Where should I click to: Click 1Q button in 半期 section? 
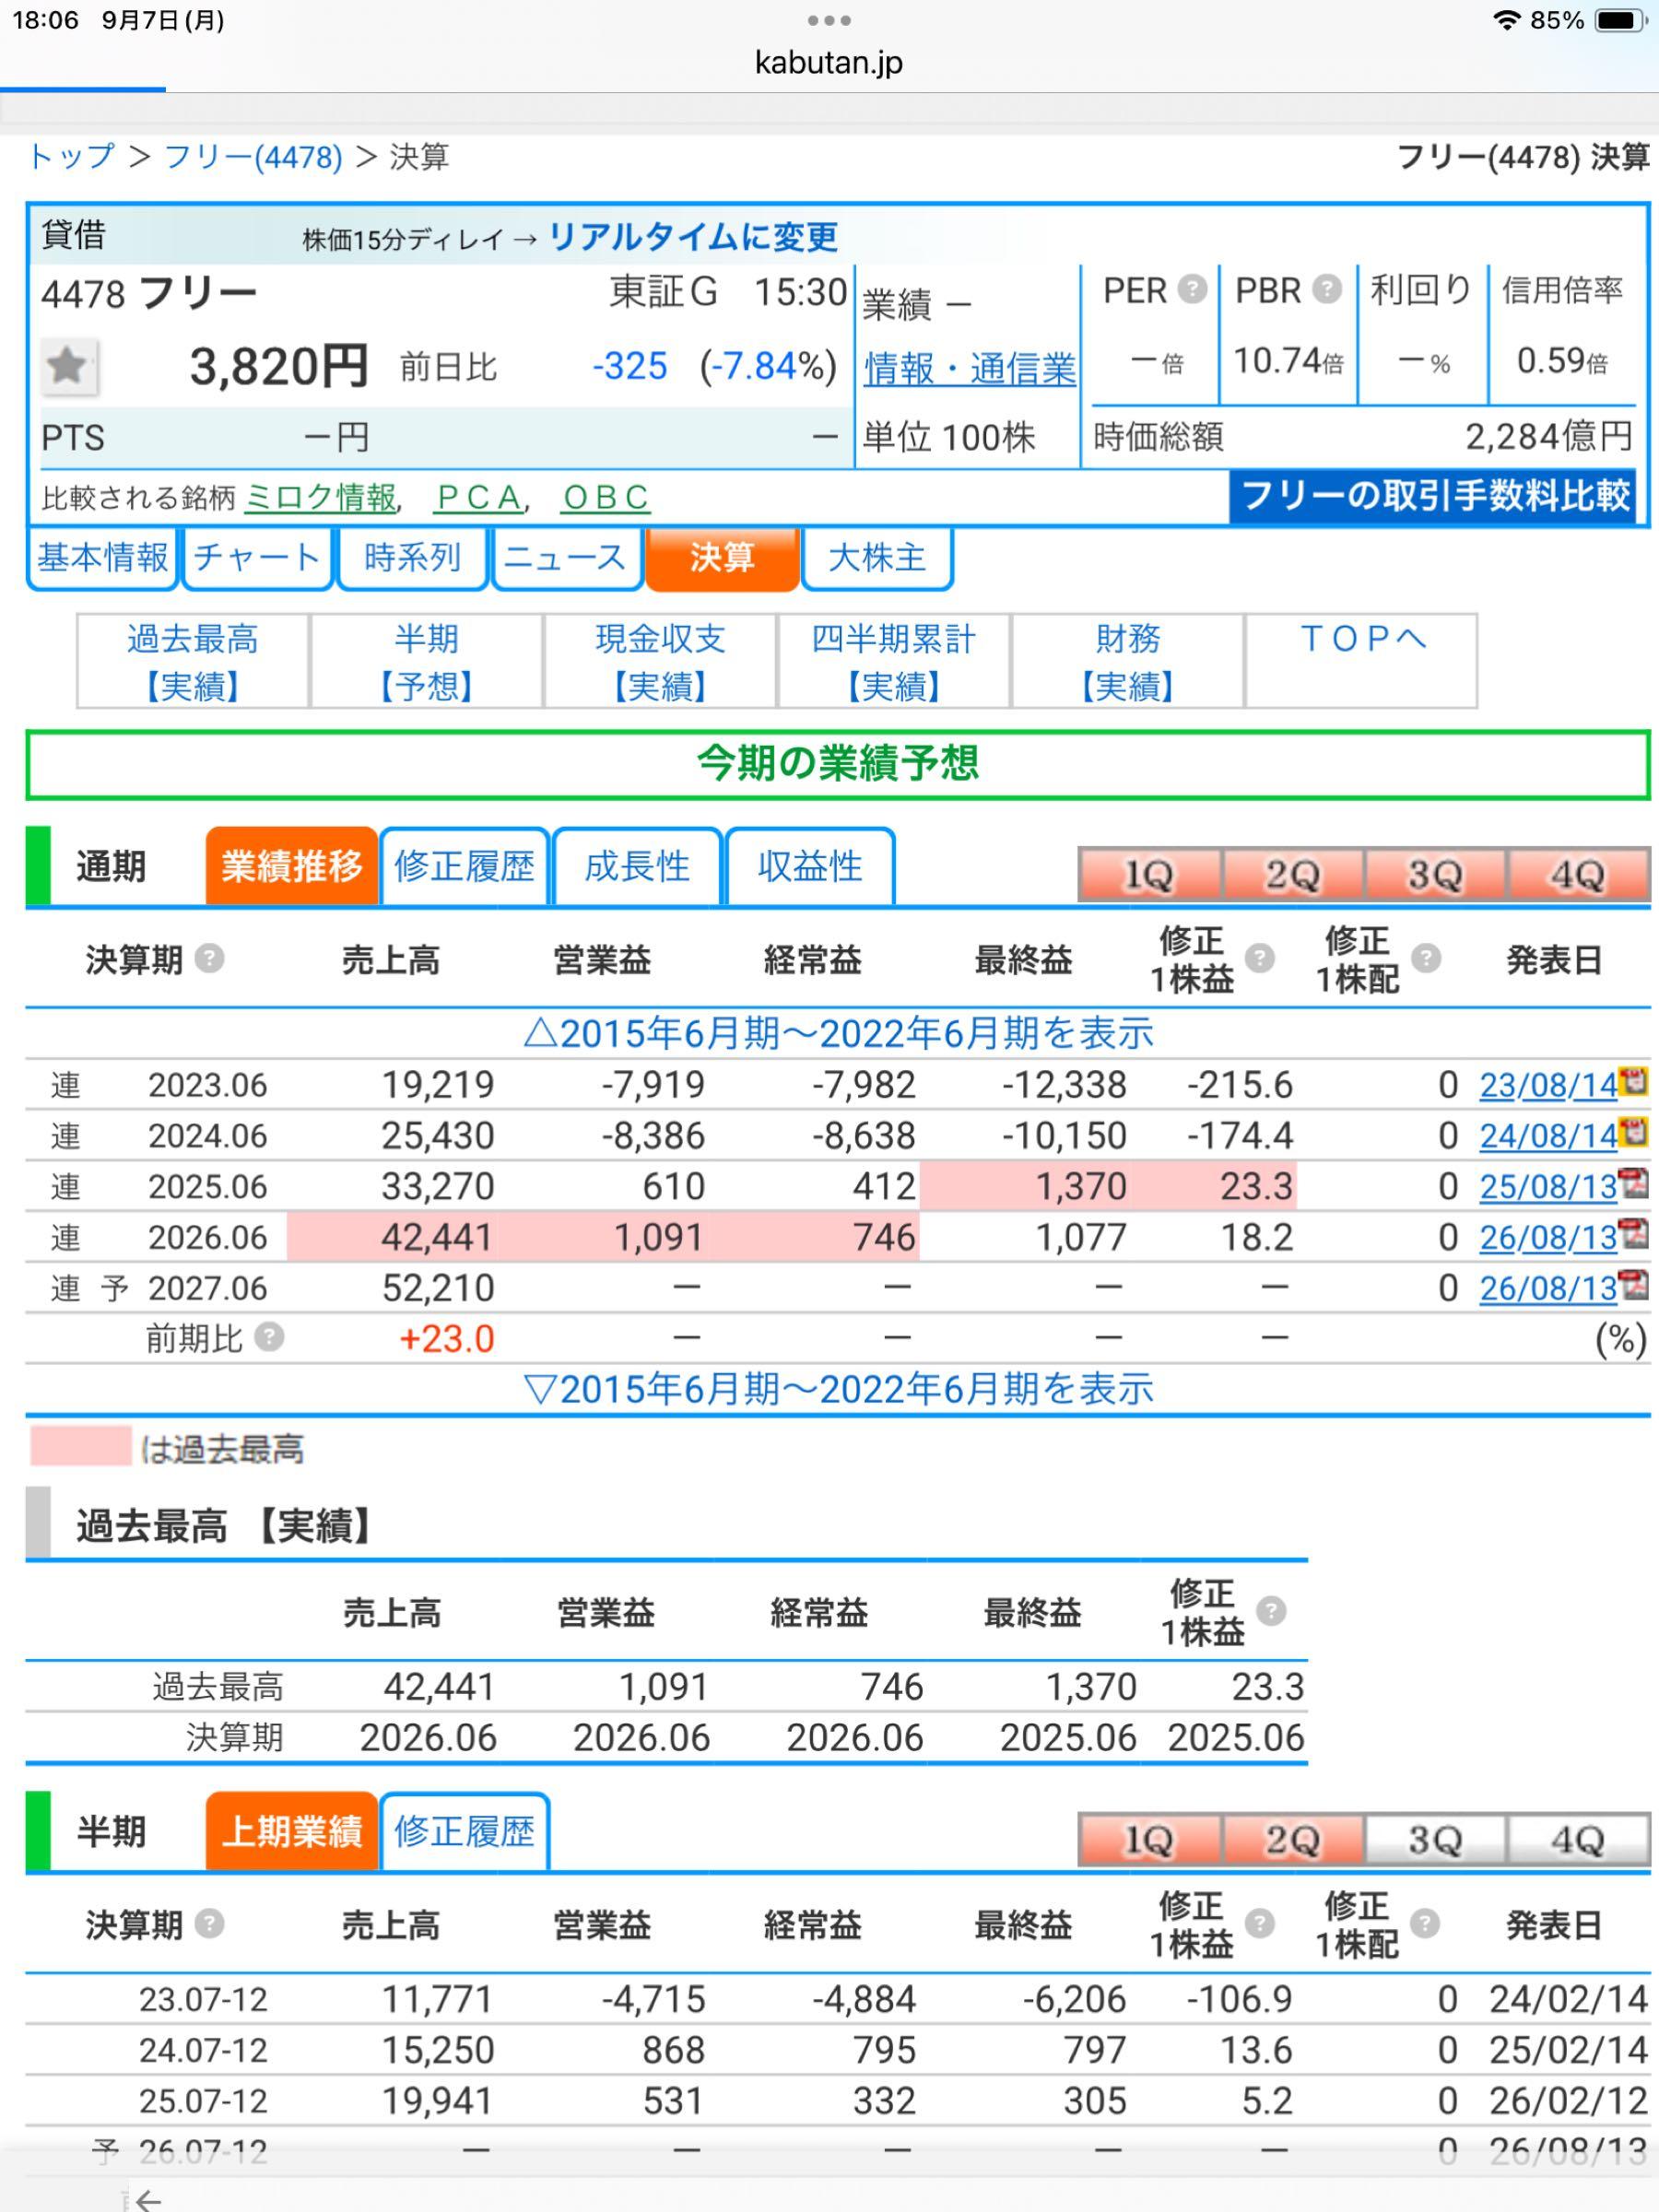point(1150,1840)
